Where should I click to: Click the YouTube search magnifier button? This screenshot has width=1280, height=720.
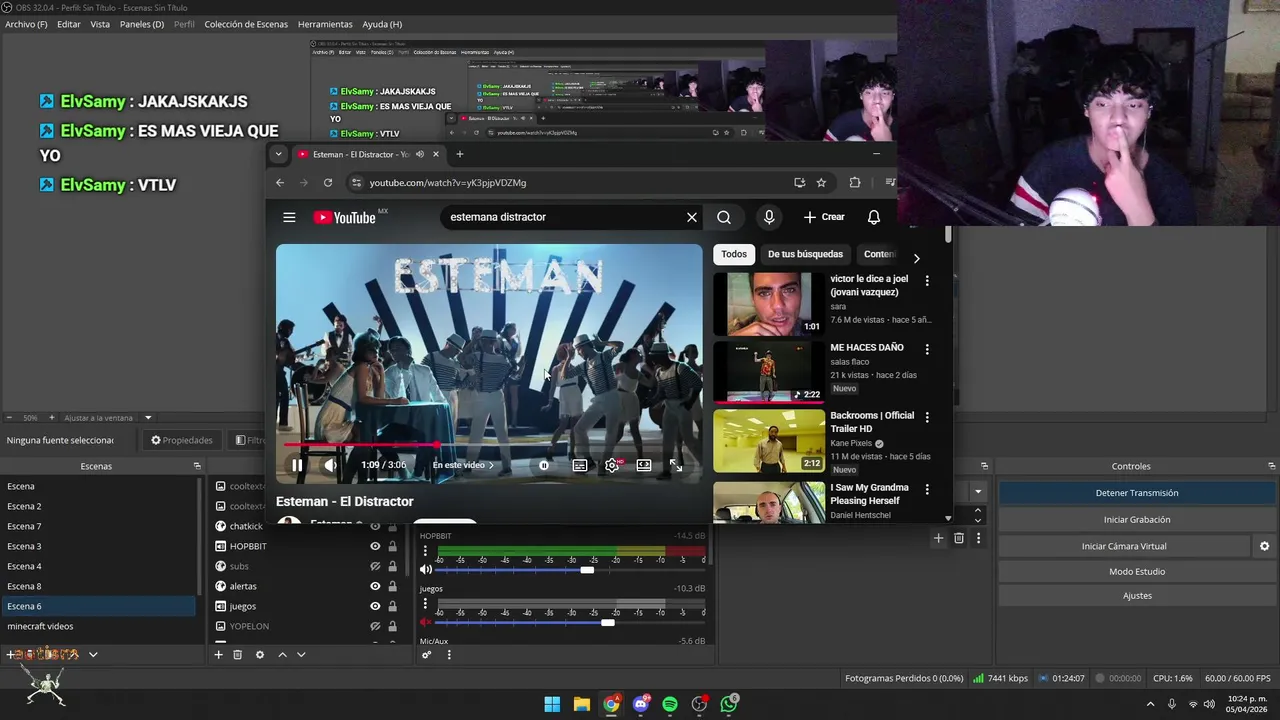[x=724, y=217]
